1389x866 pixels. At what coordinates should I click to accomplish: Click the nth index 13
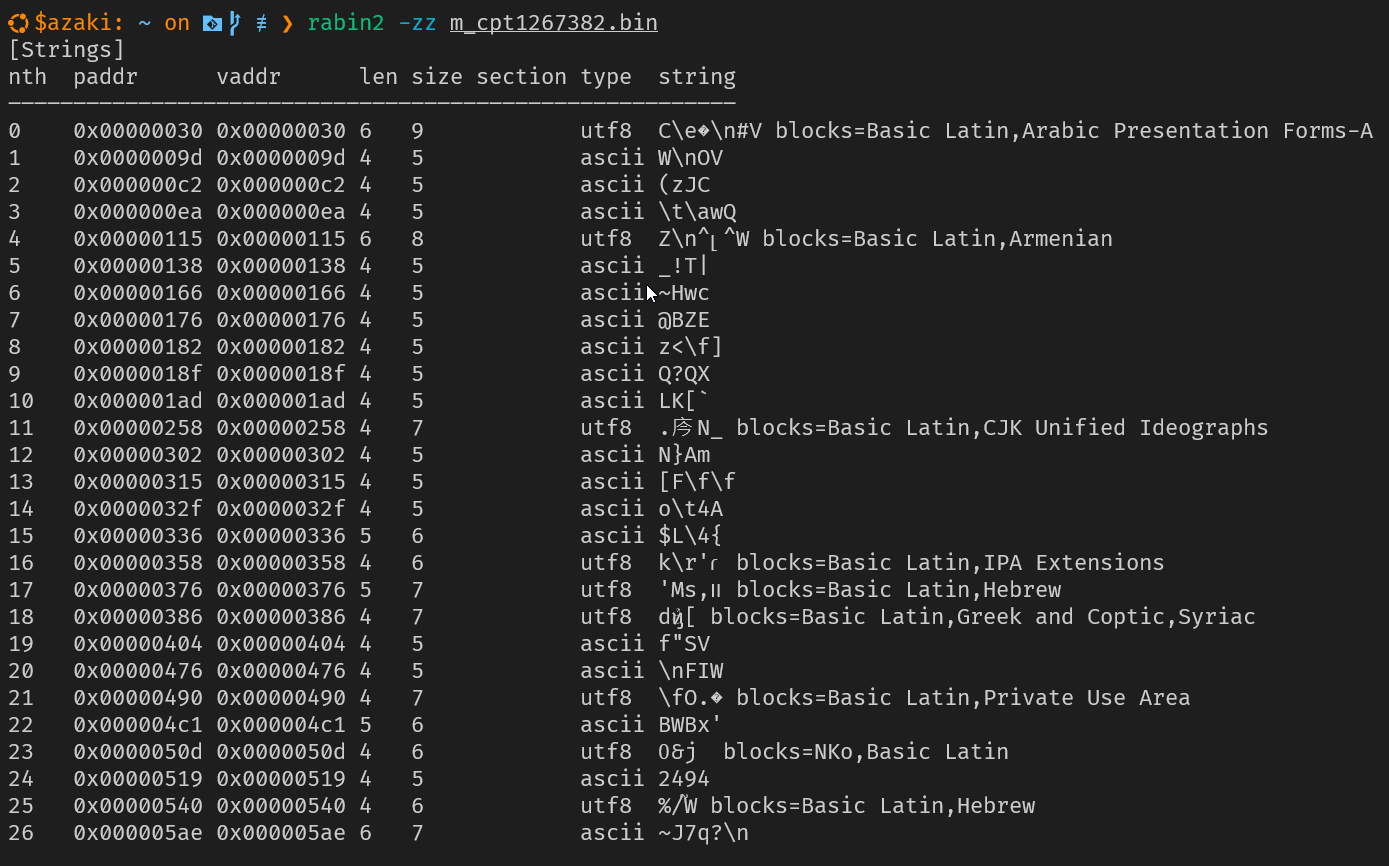[21, 482]
